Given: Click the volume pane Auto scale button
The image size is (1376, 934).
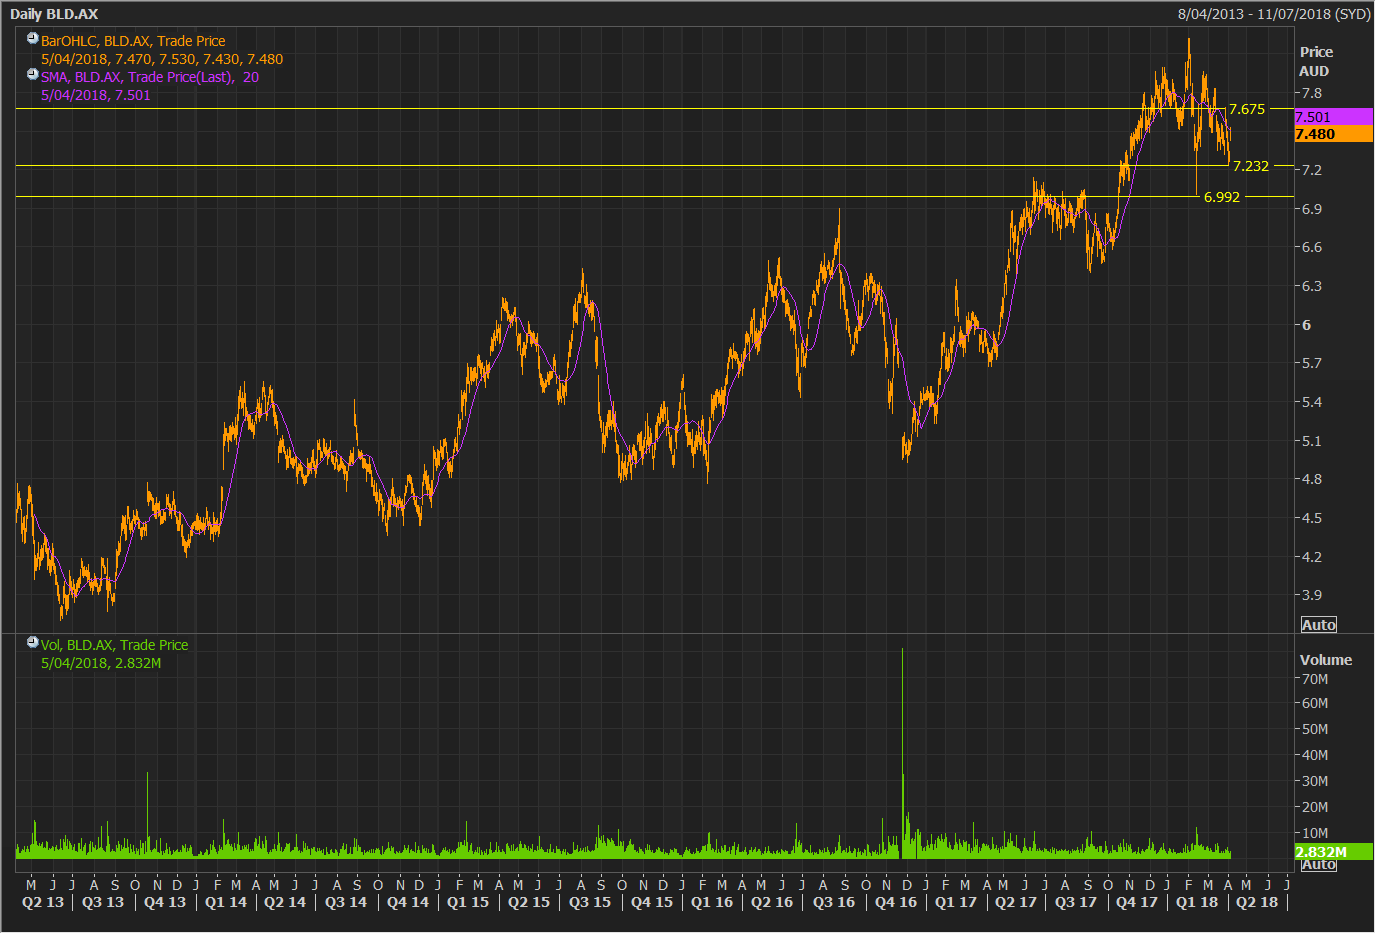Looking at the screenshot, I should coord(1318,865).
